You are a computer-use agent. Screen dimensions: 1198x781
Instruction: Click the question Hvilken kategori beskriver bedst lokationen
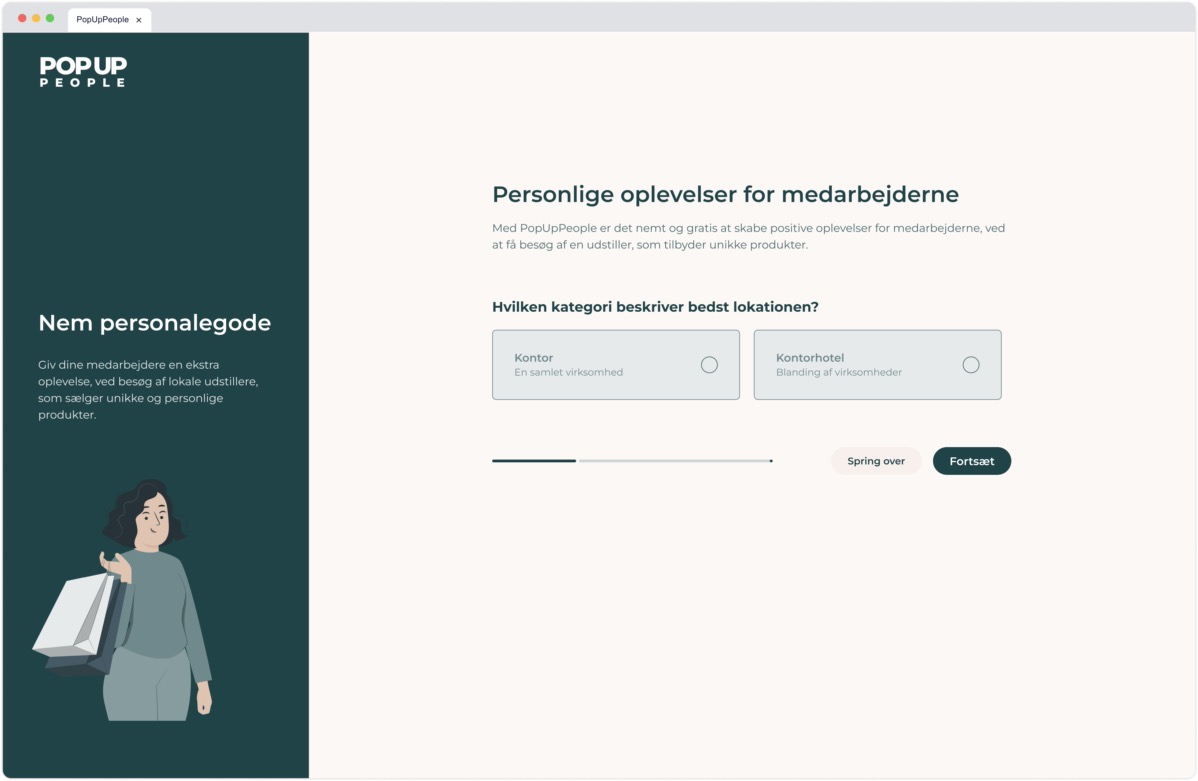click(x=655, y=307)
